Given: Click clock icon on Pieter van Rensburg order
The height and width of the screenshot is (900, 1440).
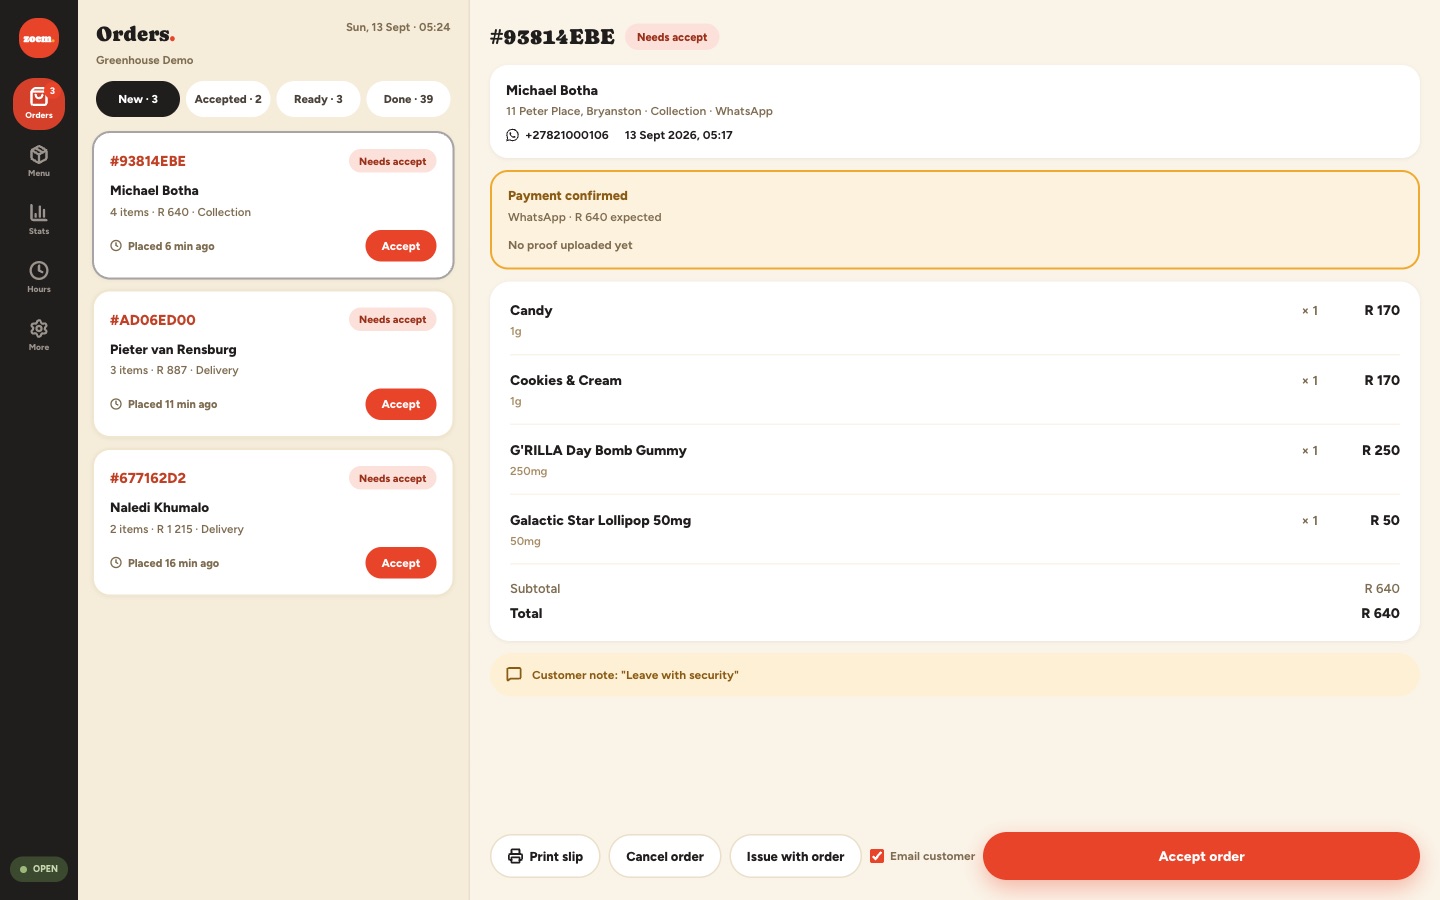Looking at the screenshot, I should [x=116, y=404].
